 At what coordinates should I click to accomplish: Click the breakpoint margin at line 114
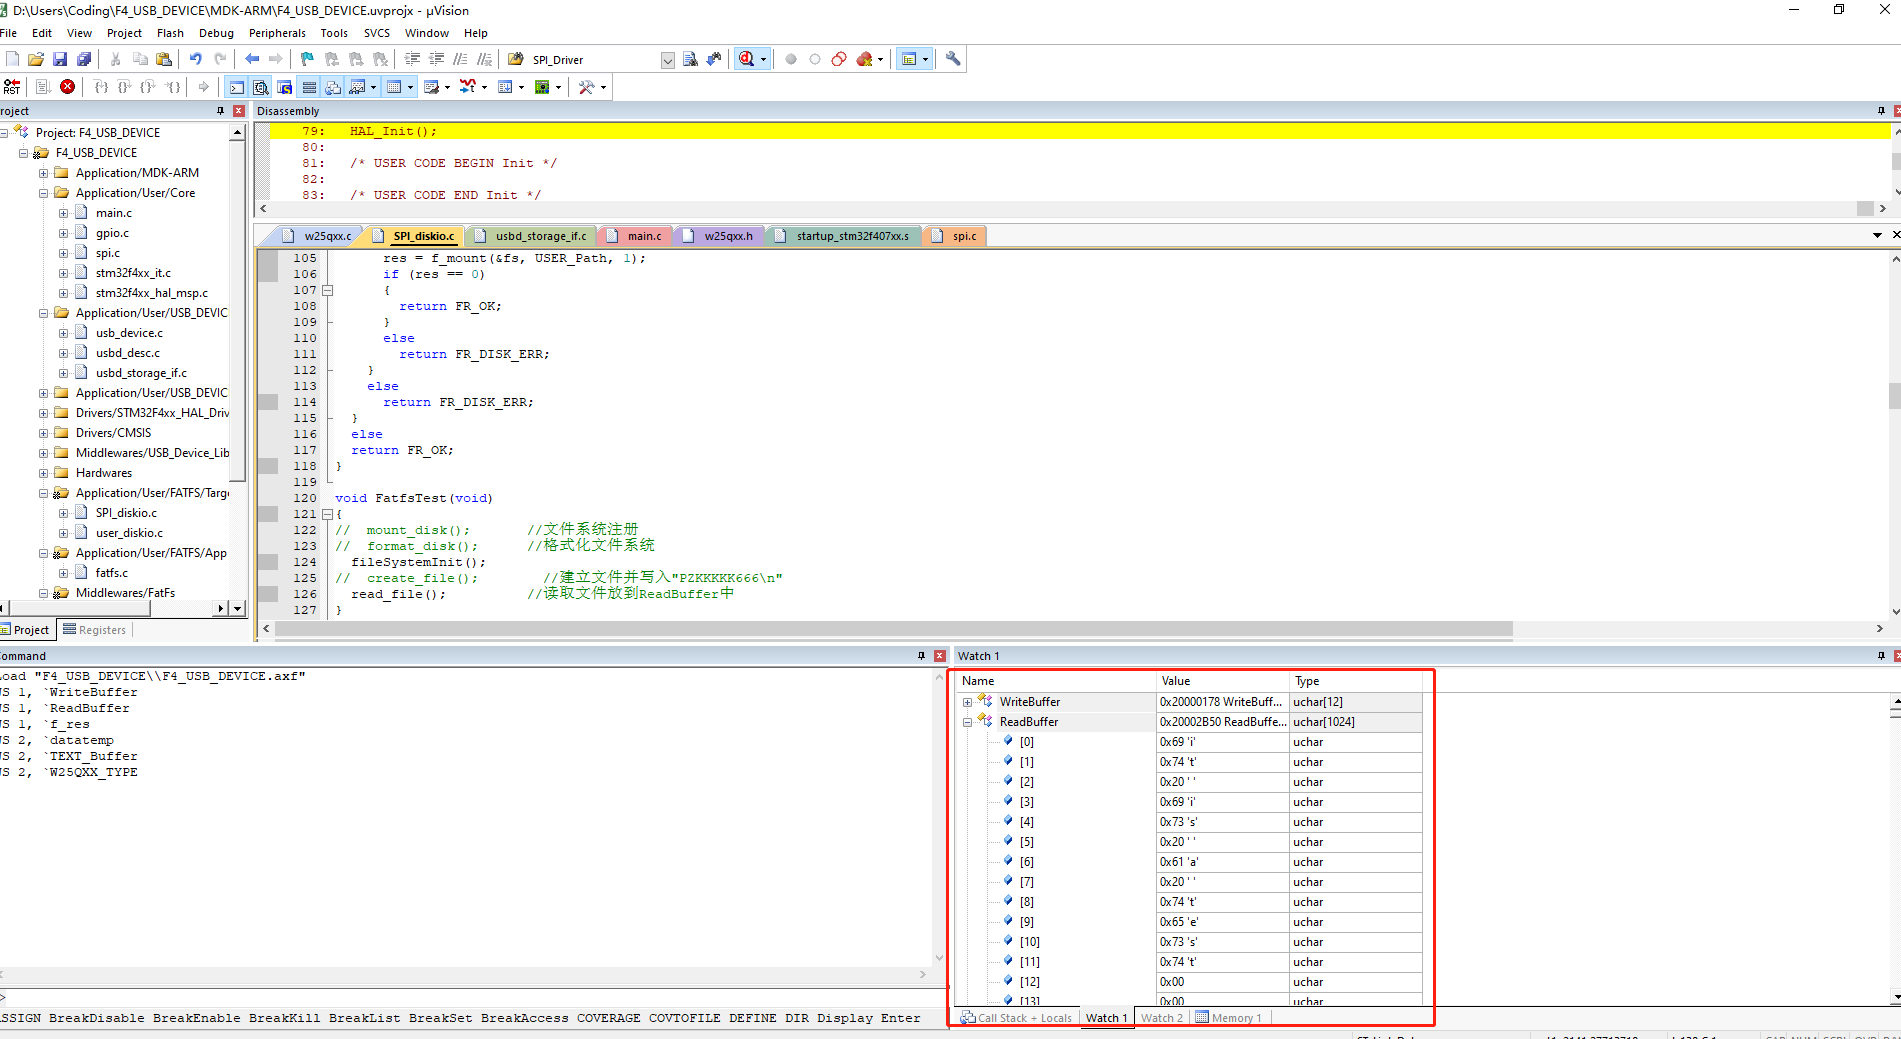coord(268,402)
